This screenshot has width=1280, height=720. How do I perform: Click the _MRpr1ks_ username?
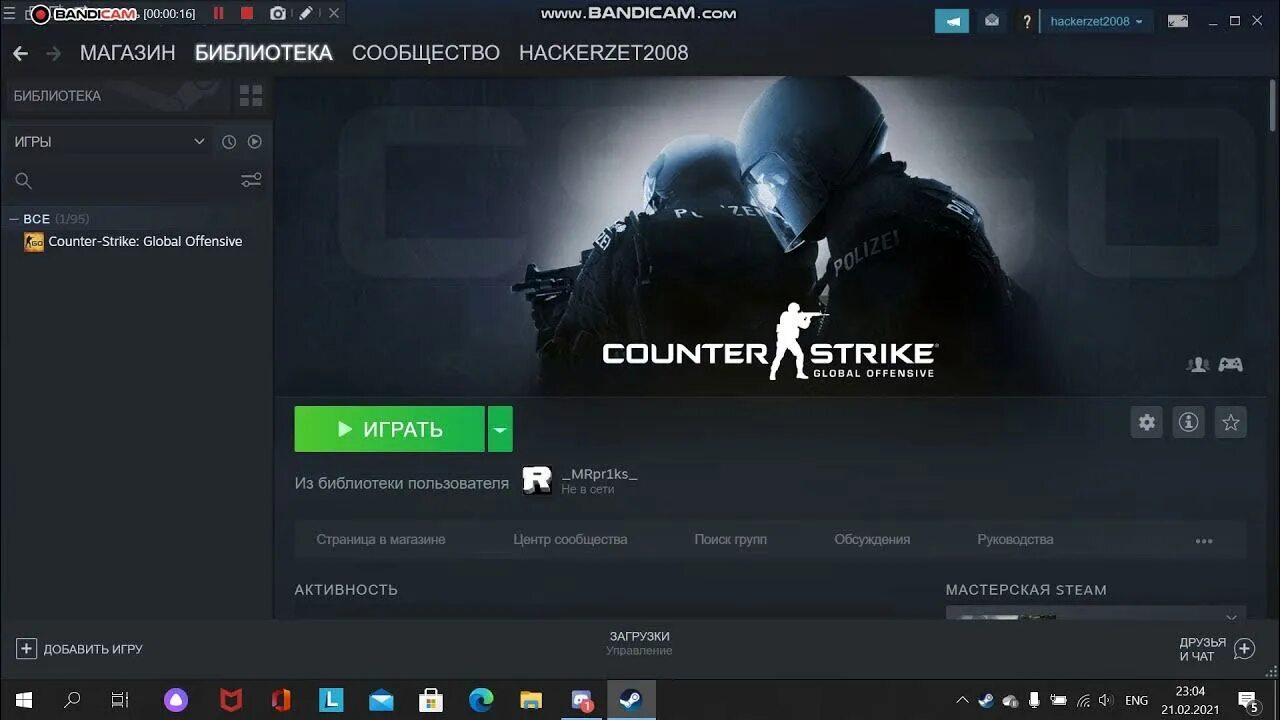click(599, 474)
